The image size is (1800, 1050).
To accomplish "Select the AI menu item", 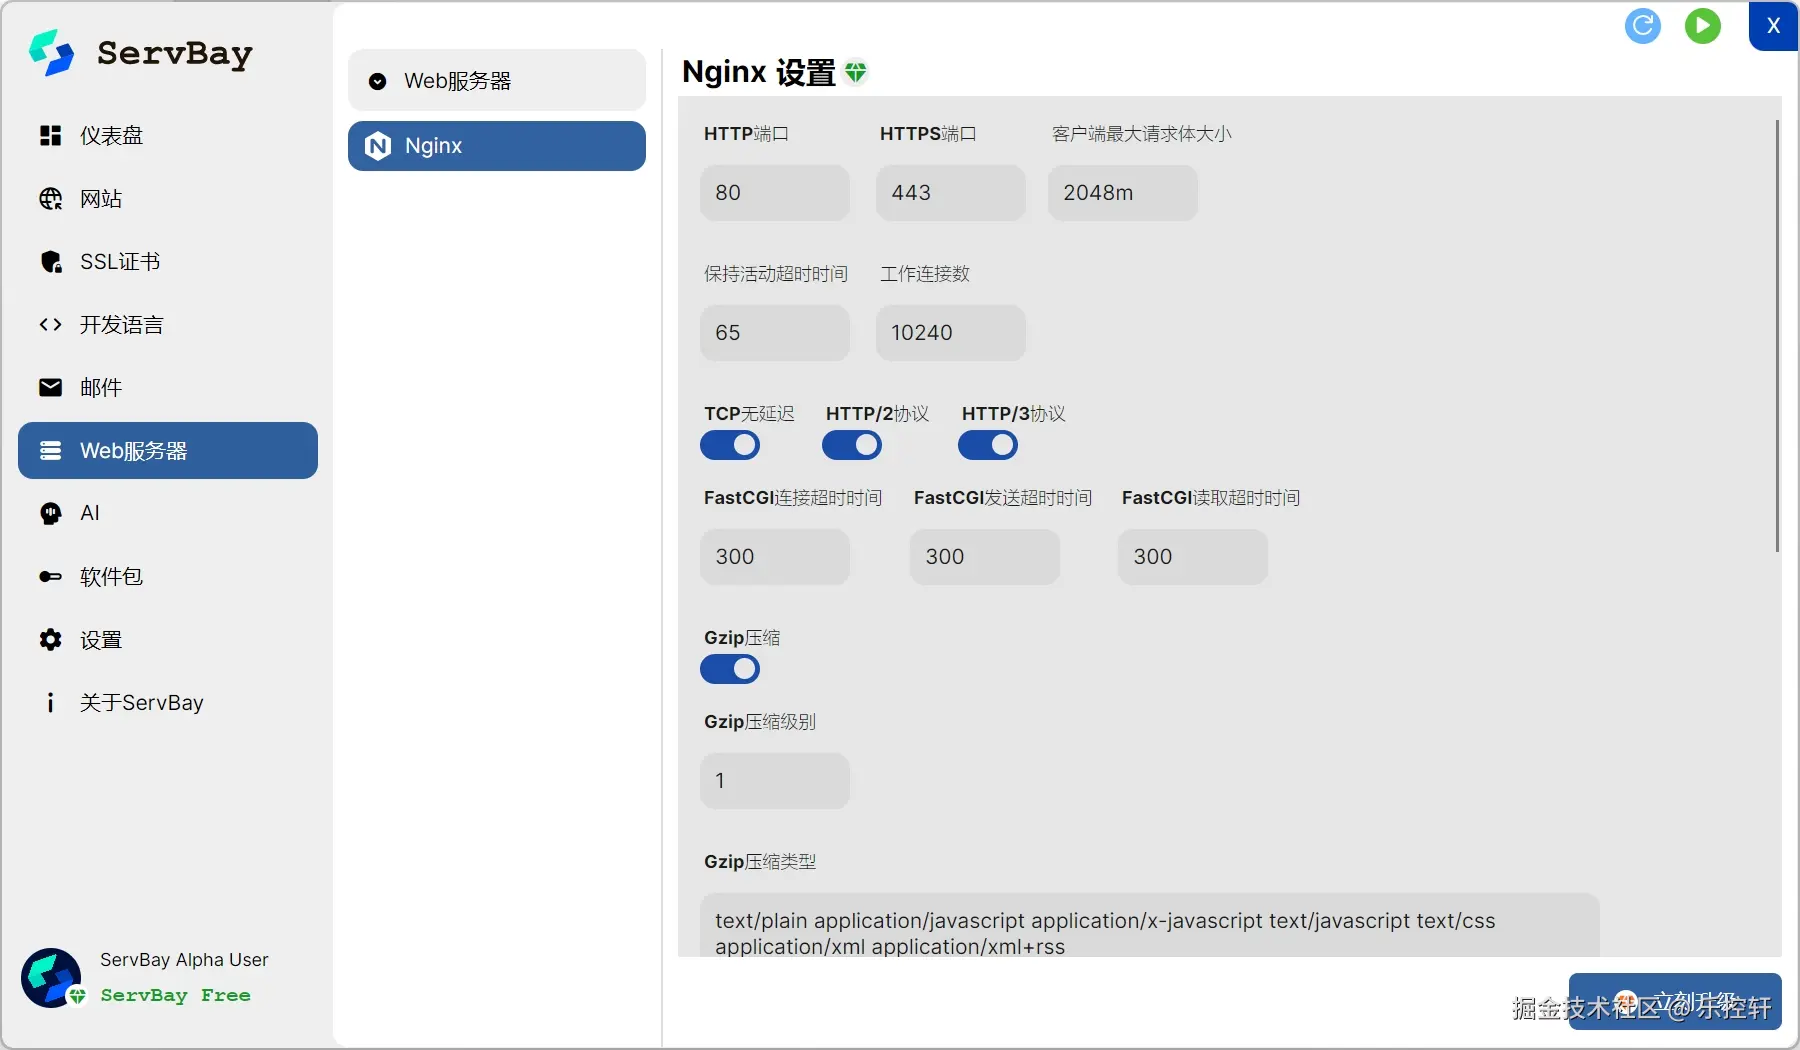I will [x=168, y=513].
